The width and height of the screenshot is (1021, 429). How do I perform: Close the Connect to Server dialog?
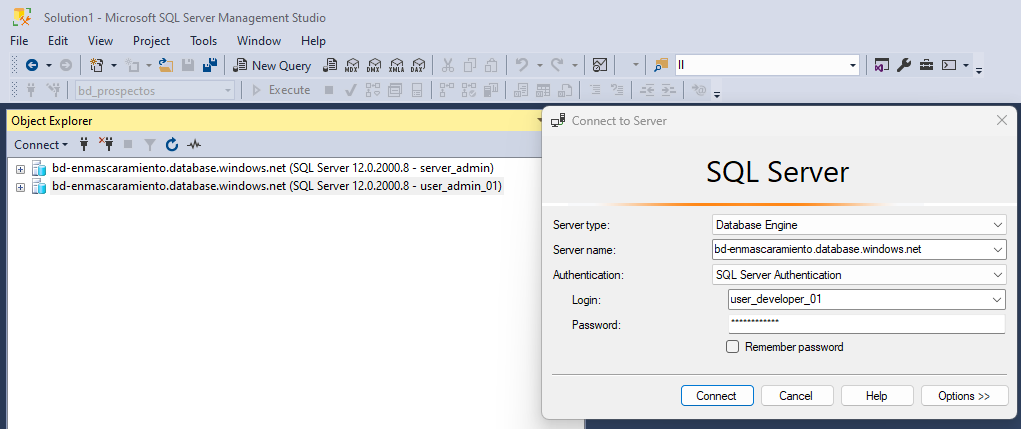click(1002, 120)
